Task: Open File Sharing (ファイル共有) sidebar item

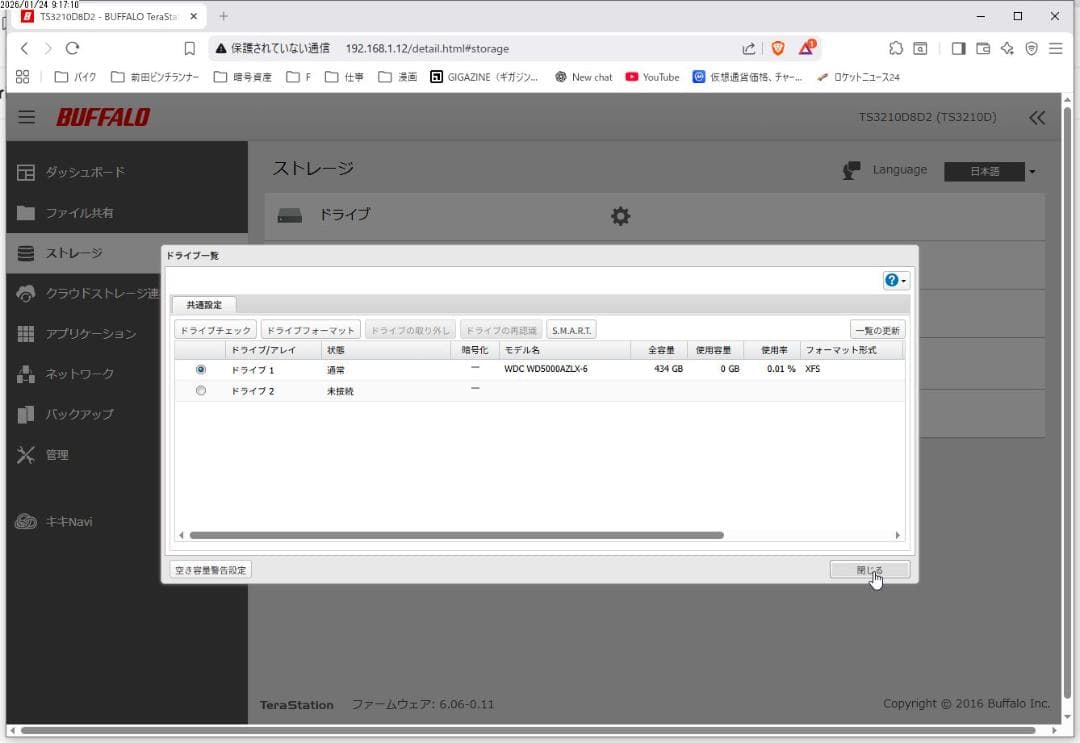Action: [127, 213]
